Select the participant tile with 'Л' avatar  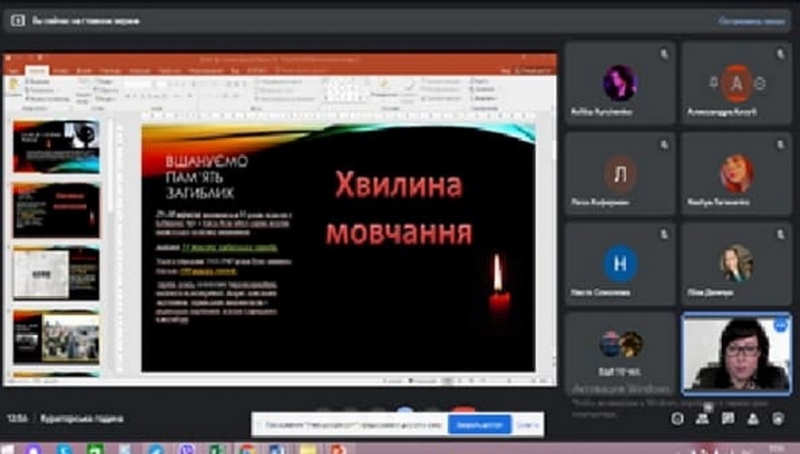click(620, 173)
